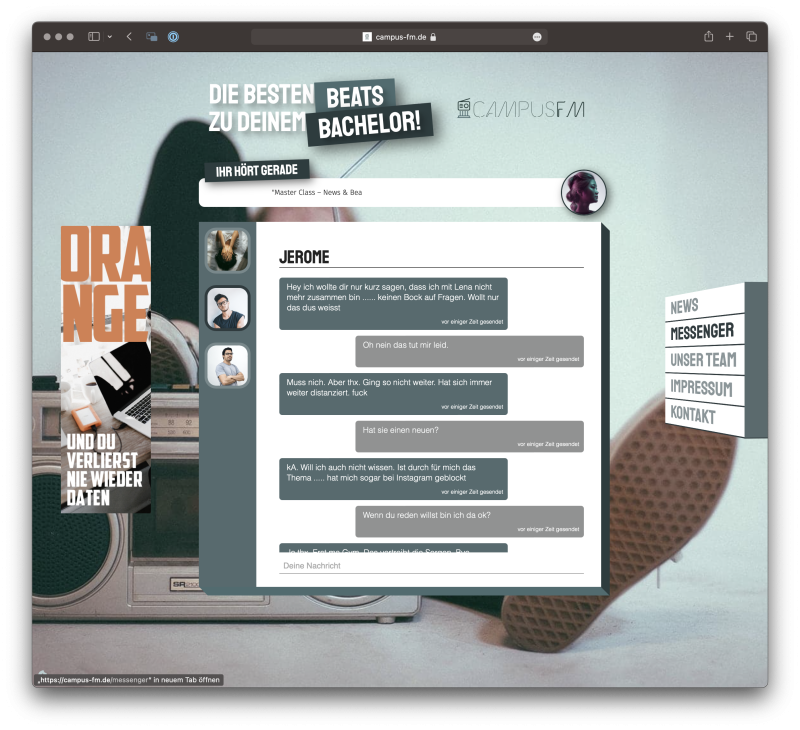Click the host avatar with headphones

pos(584,192)
